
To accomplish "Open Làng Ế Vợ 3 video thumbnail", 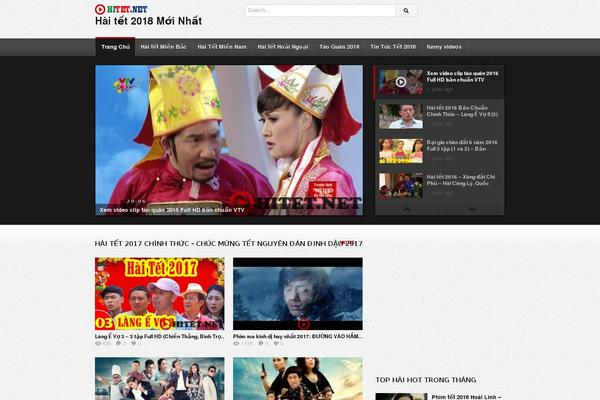I will (160, 294).
